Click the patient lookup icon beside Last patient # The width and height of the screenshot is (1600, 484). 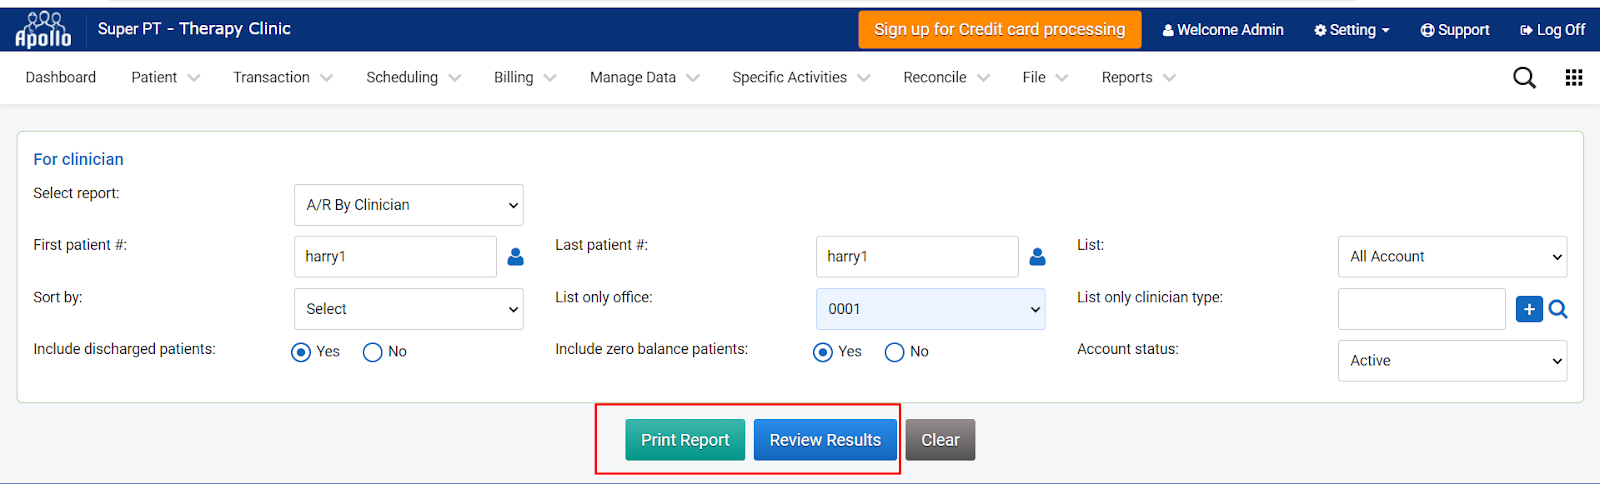point(1038,257)
